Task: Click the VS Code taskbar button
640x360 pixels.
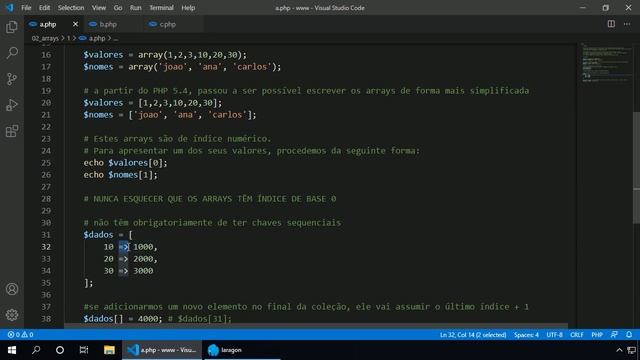Action: tap(162, 350)
